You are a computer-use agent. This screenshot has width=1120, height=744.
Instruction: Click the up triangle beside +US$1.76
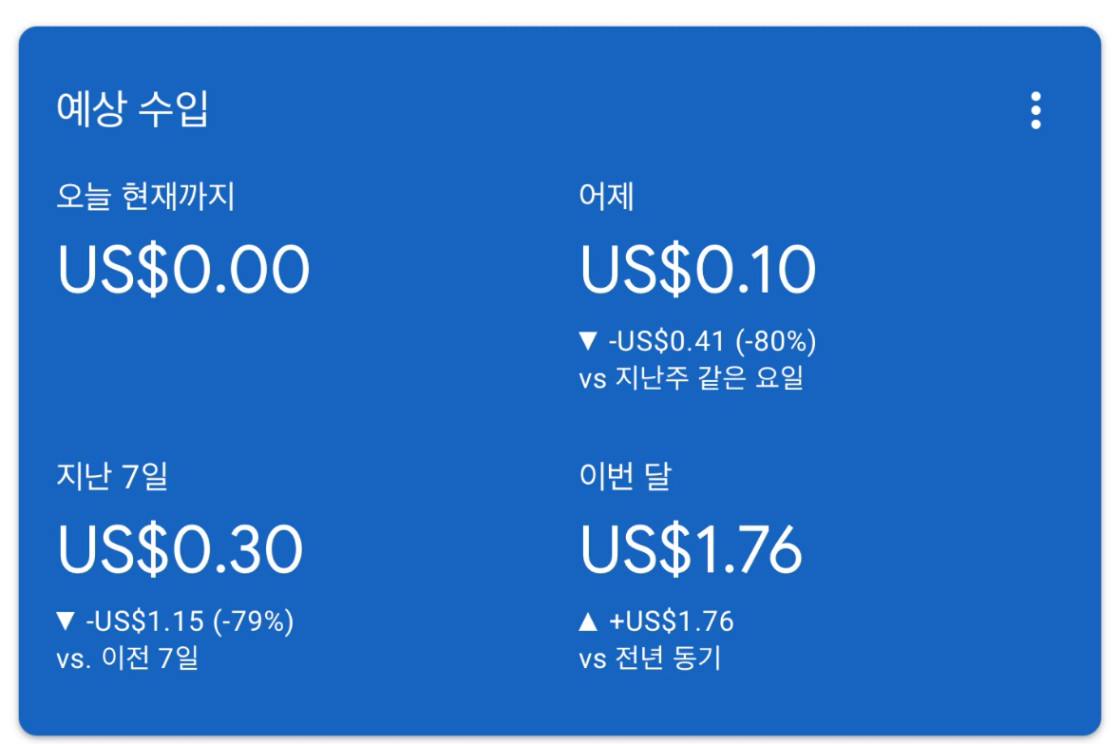(x=588, y=622)
